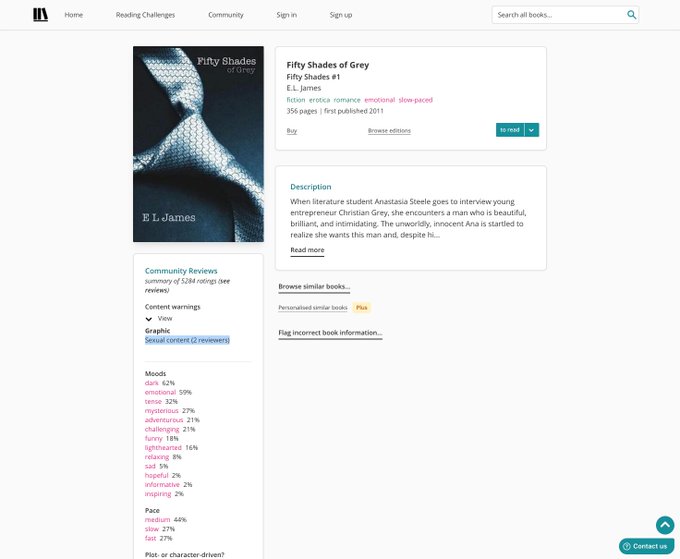This screenshot has height=559, width=680.
Task: Open the Reading Challenges menu item
Action: [x=145, y=15]
